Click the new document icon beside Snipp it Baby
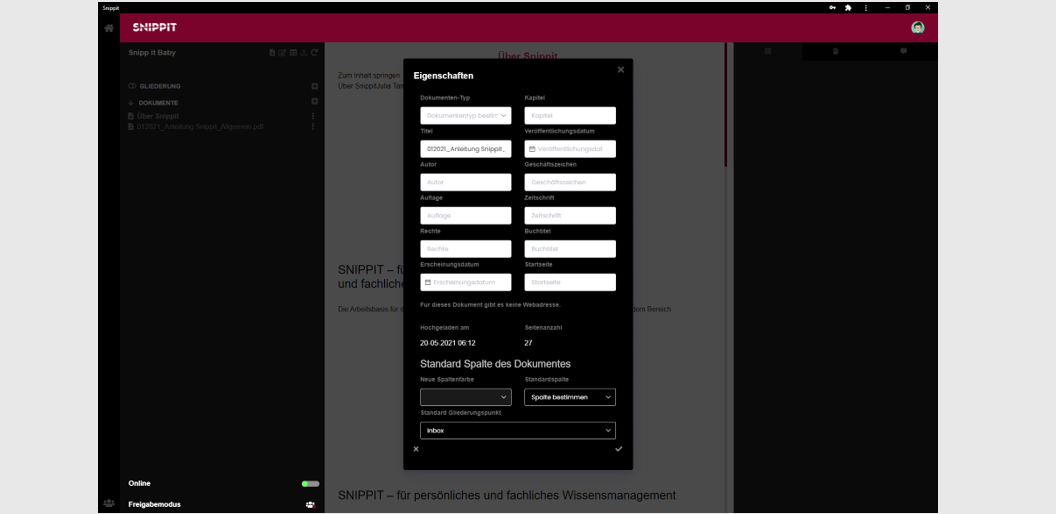 [272, 53]
